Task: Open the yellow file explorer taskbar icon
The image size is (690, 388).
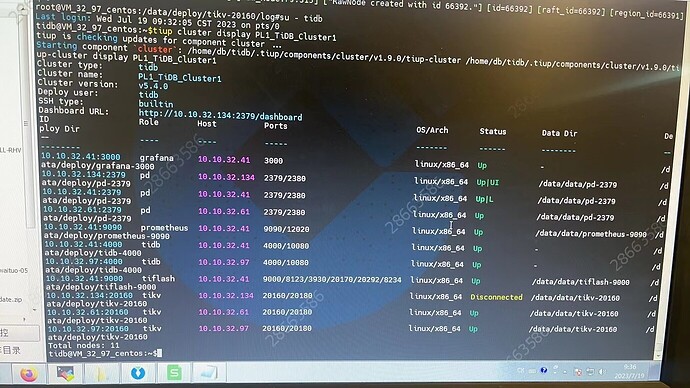Action: coord(100,373)
